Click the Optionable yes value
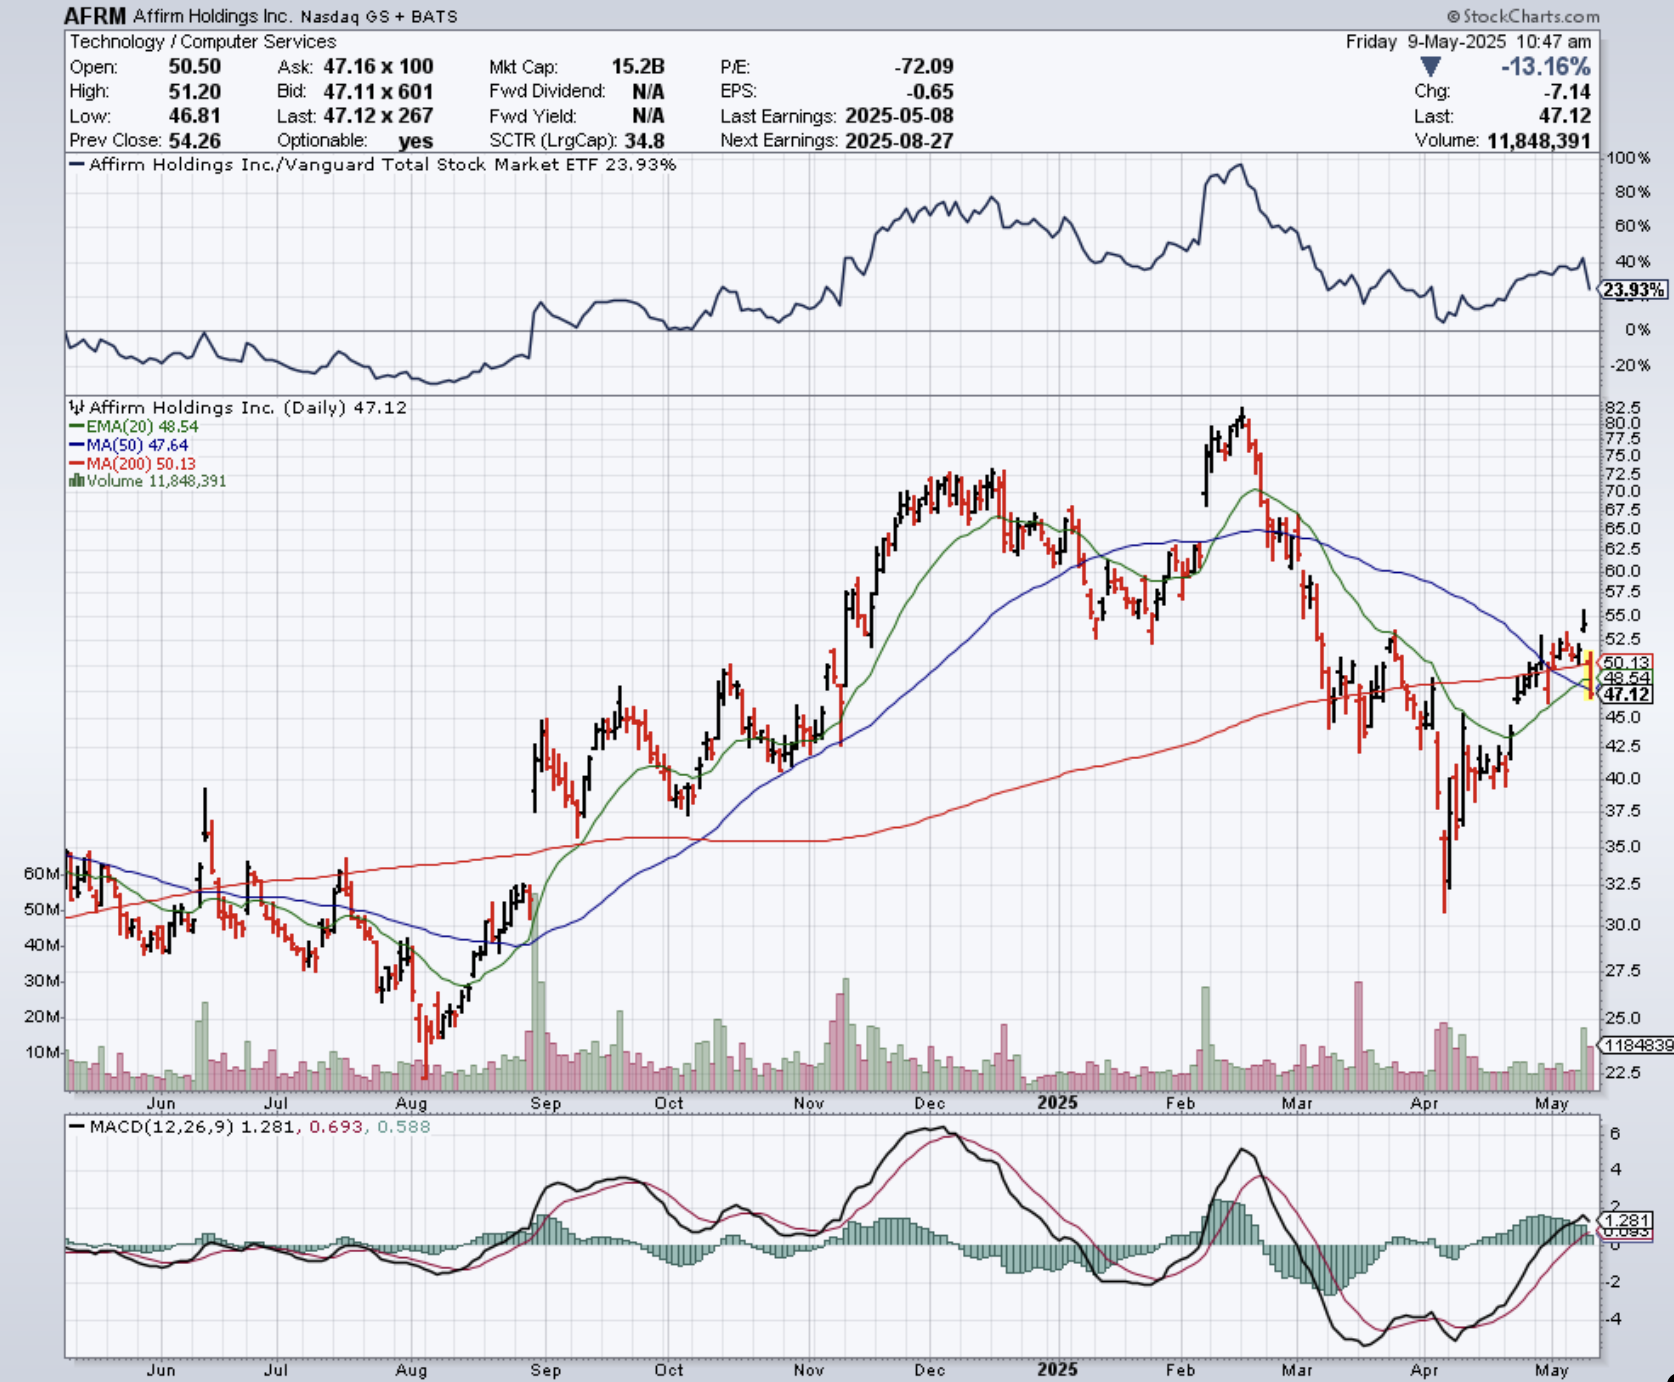1674x1382 pixels. [415, 141]
